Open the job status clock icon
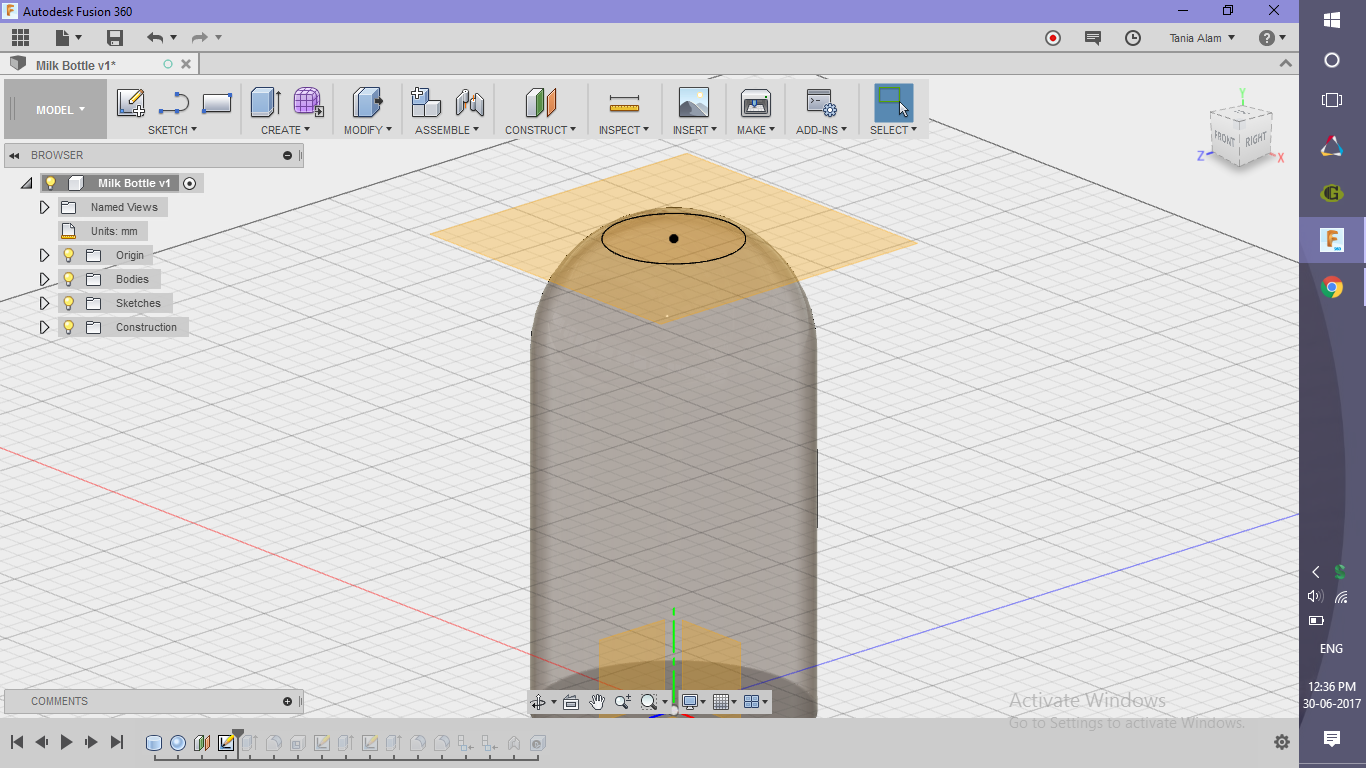This screenshot has width=1366, height=768. click(1133, 38)
